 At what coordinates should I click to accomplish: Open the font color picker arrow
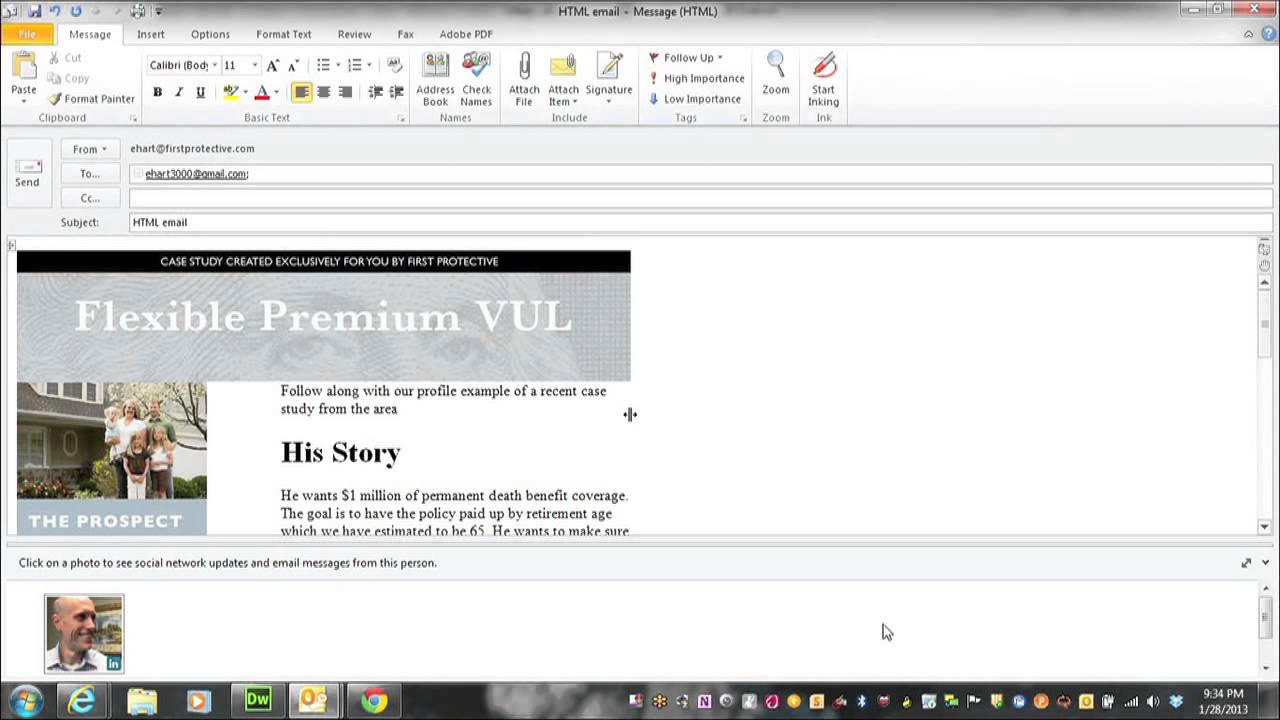point(276,92)
